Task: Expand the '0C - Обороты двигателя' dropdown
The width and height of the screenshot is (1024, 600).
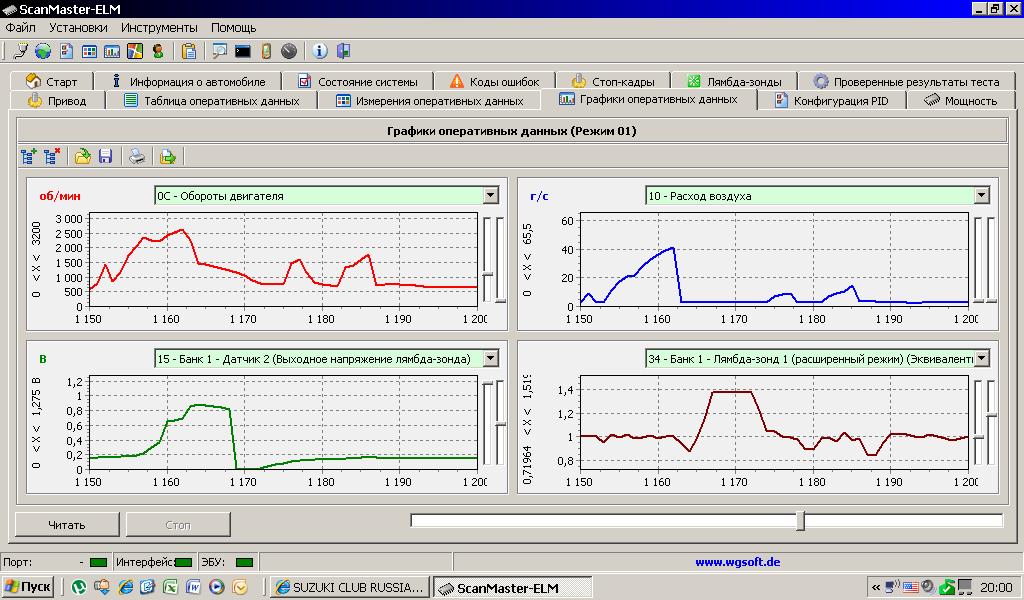Action: 490,196
